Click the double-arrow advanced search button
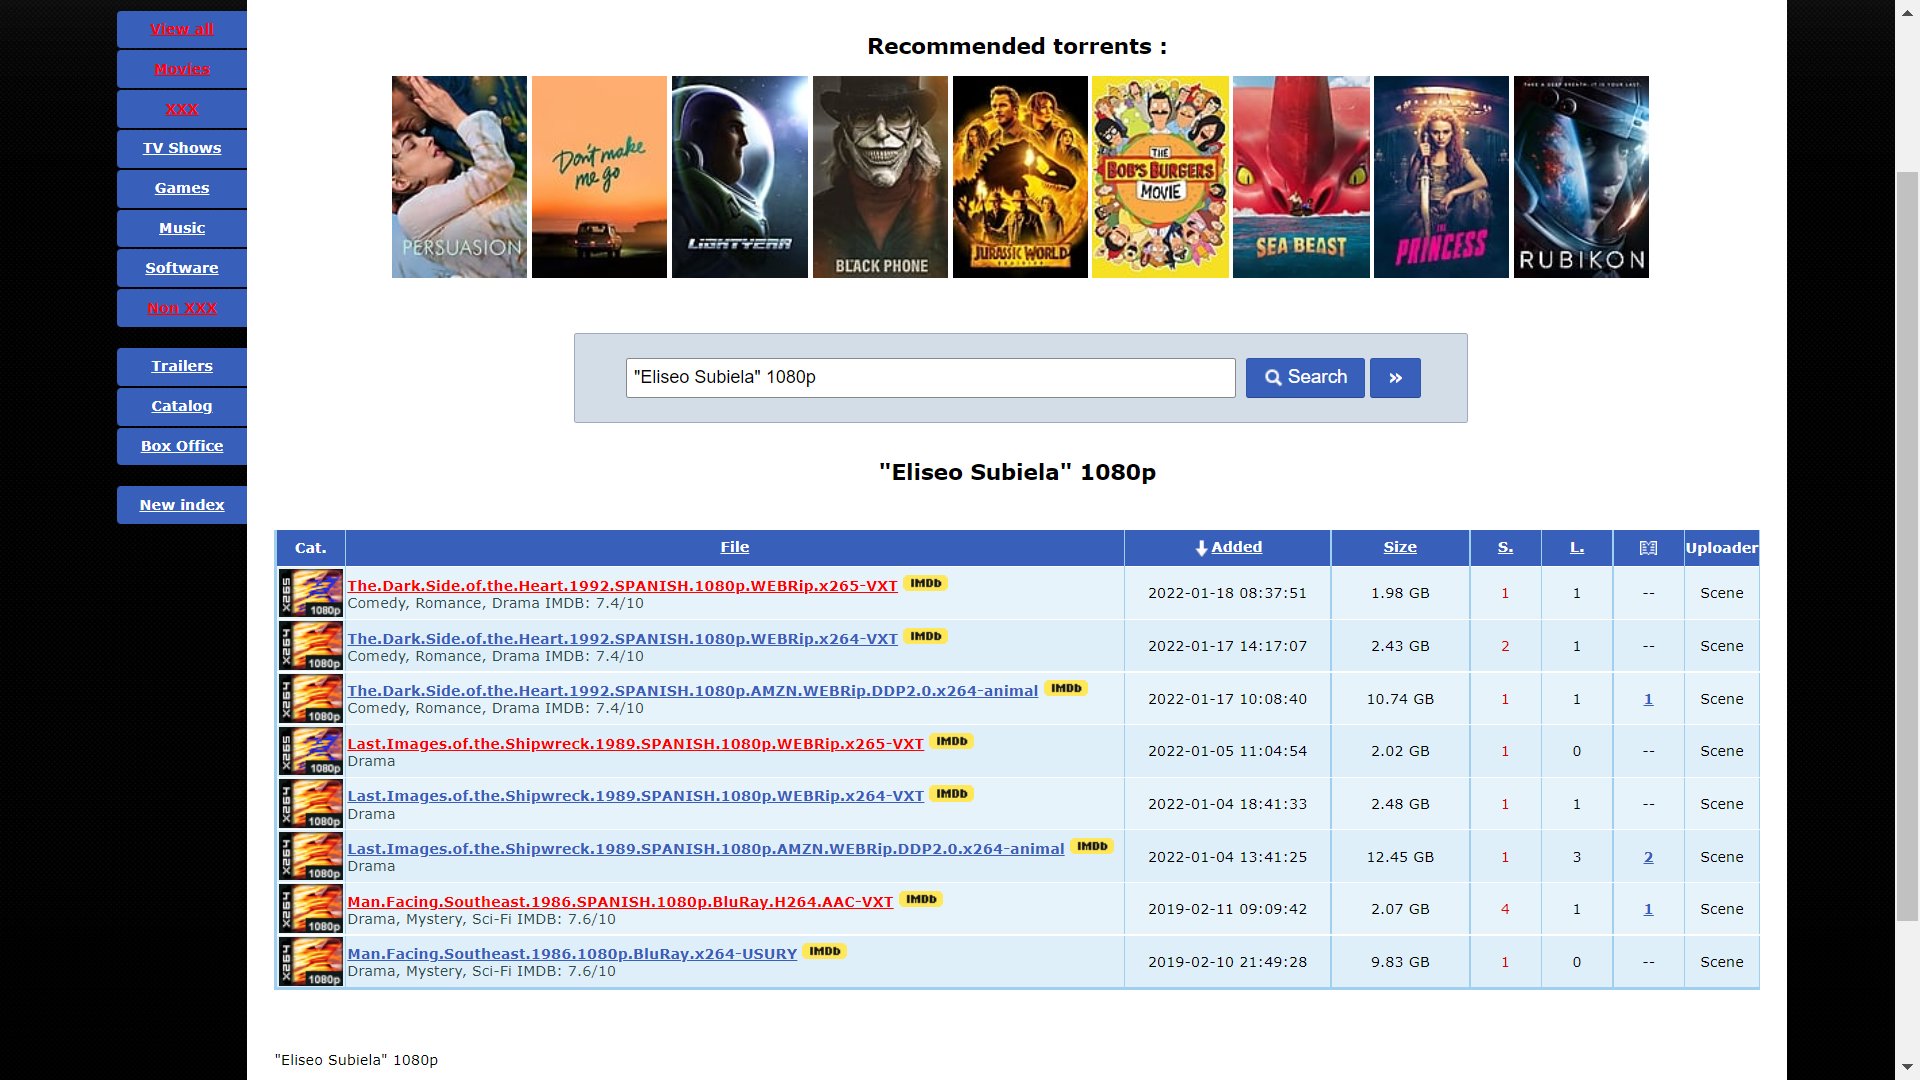This screenshot has height=1080, width=1920. coord(1395,378)
